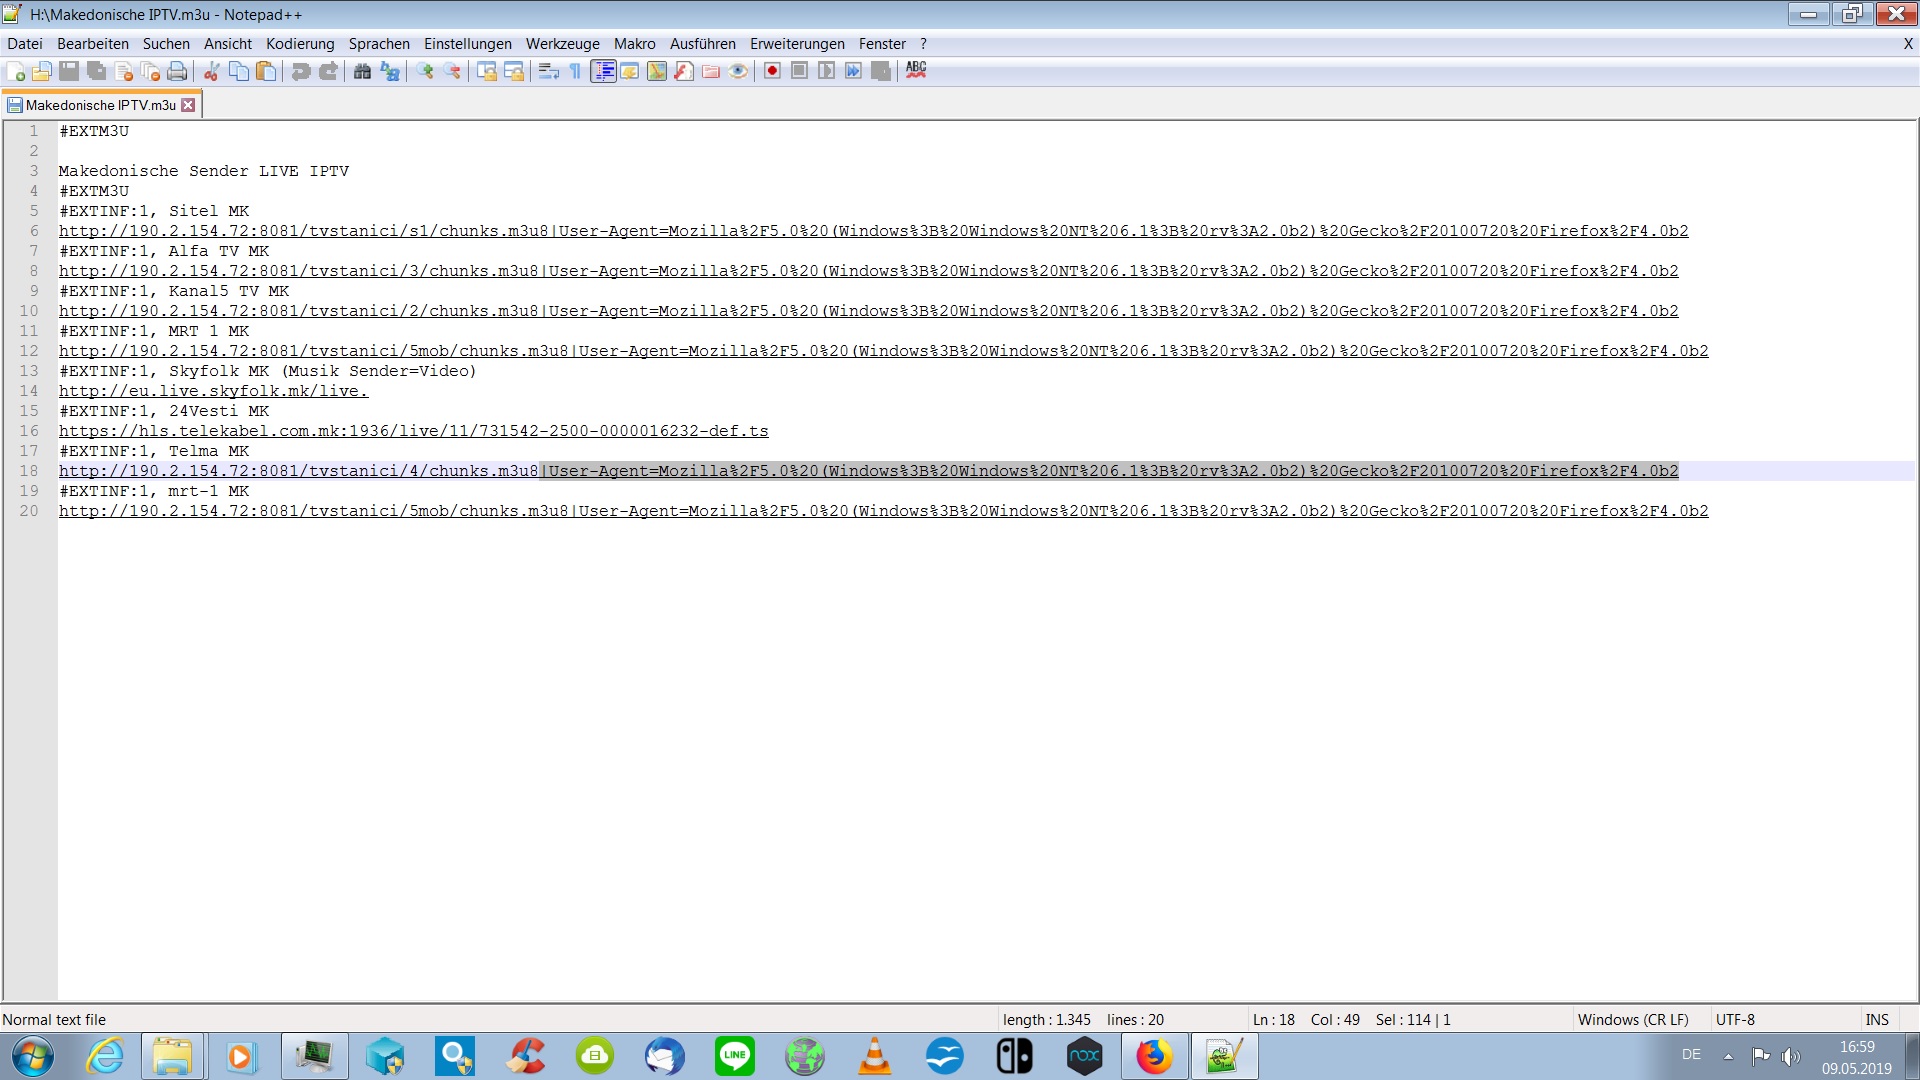1920x1080 pixels.
Task: Click the hls.telekabel.com.mk link on line 16
Action: point(413,431)
